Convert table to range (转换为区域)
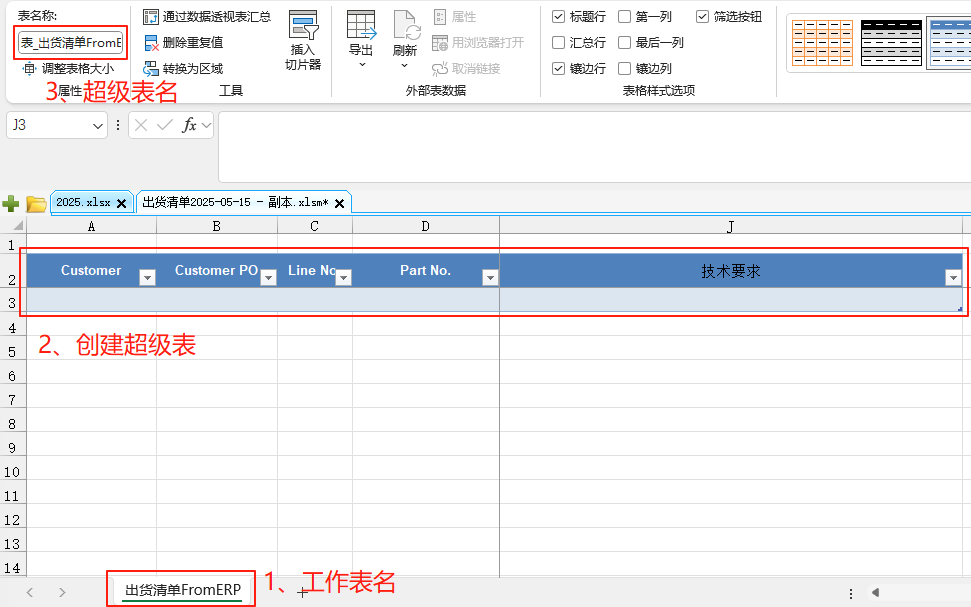971x607 pixels. (183, 69)
